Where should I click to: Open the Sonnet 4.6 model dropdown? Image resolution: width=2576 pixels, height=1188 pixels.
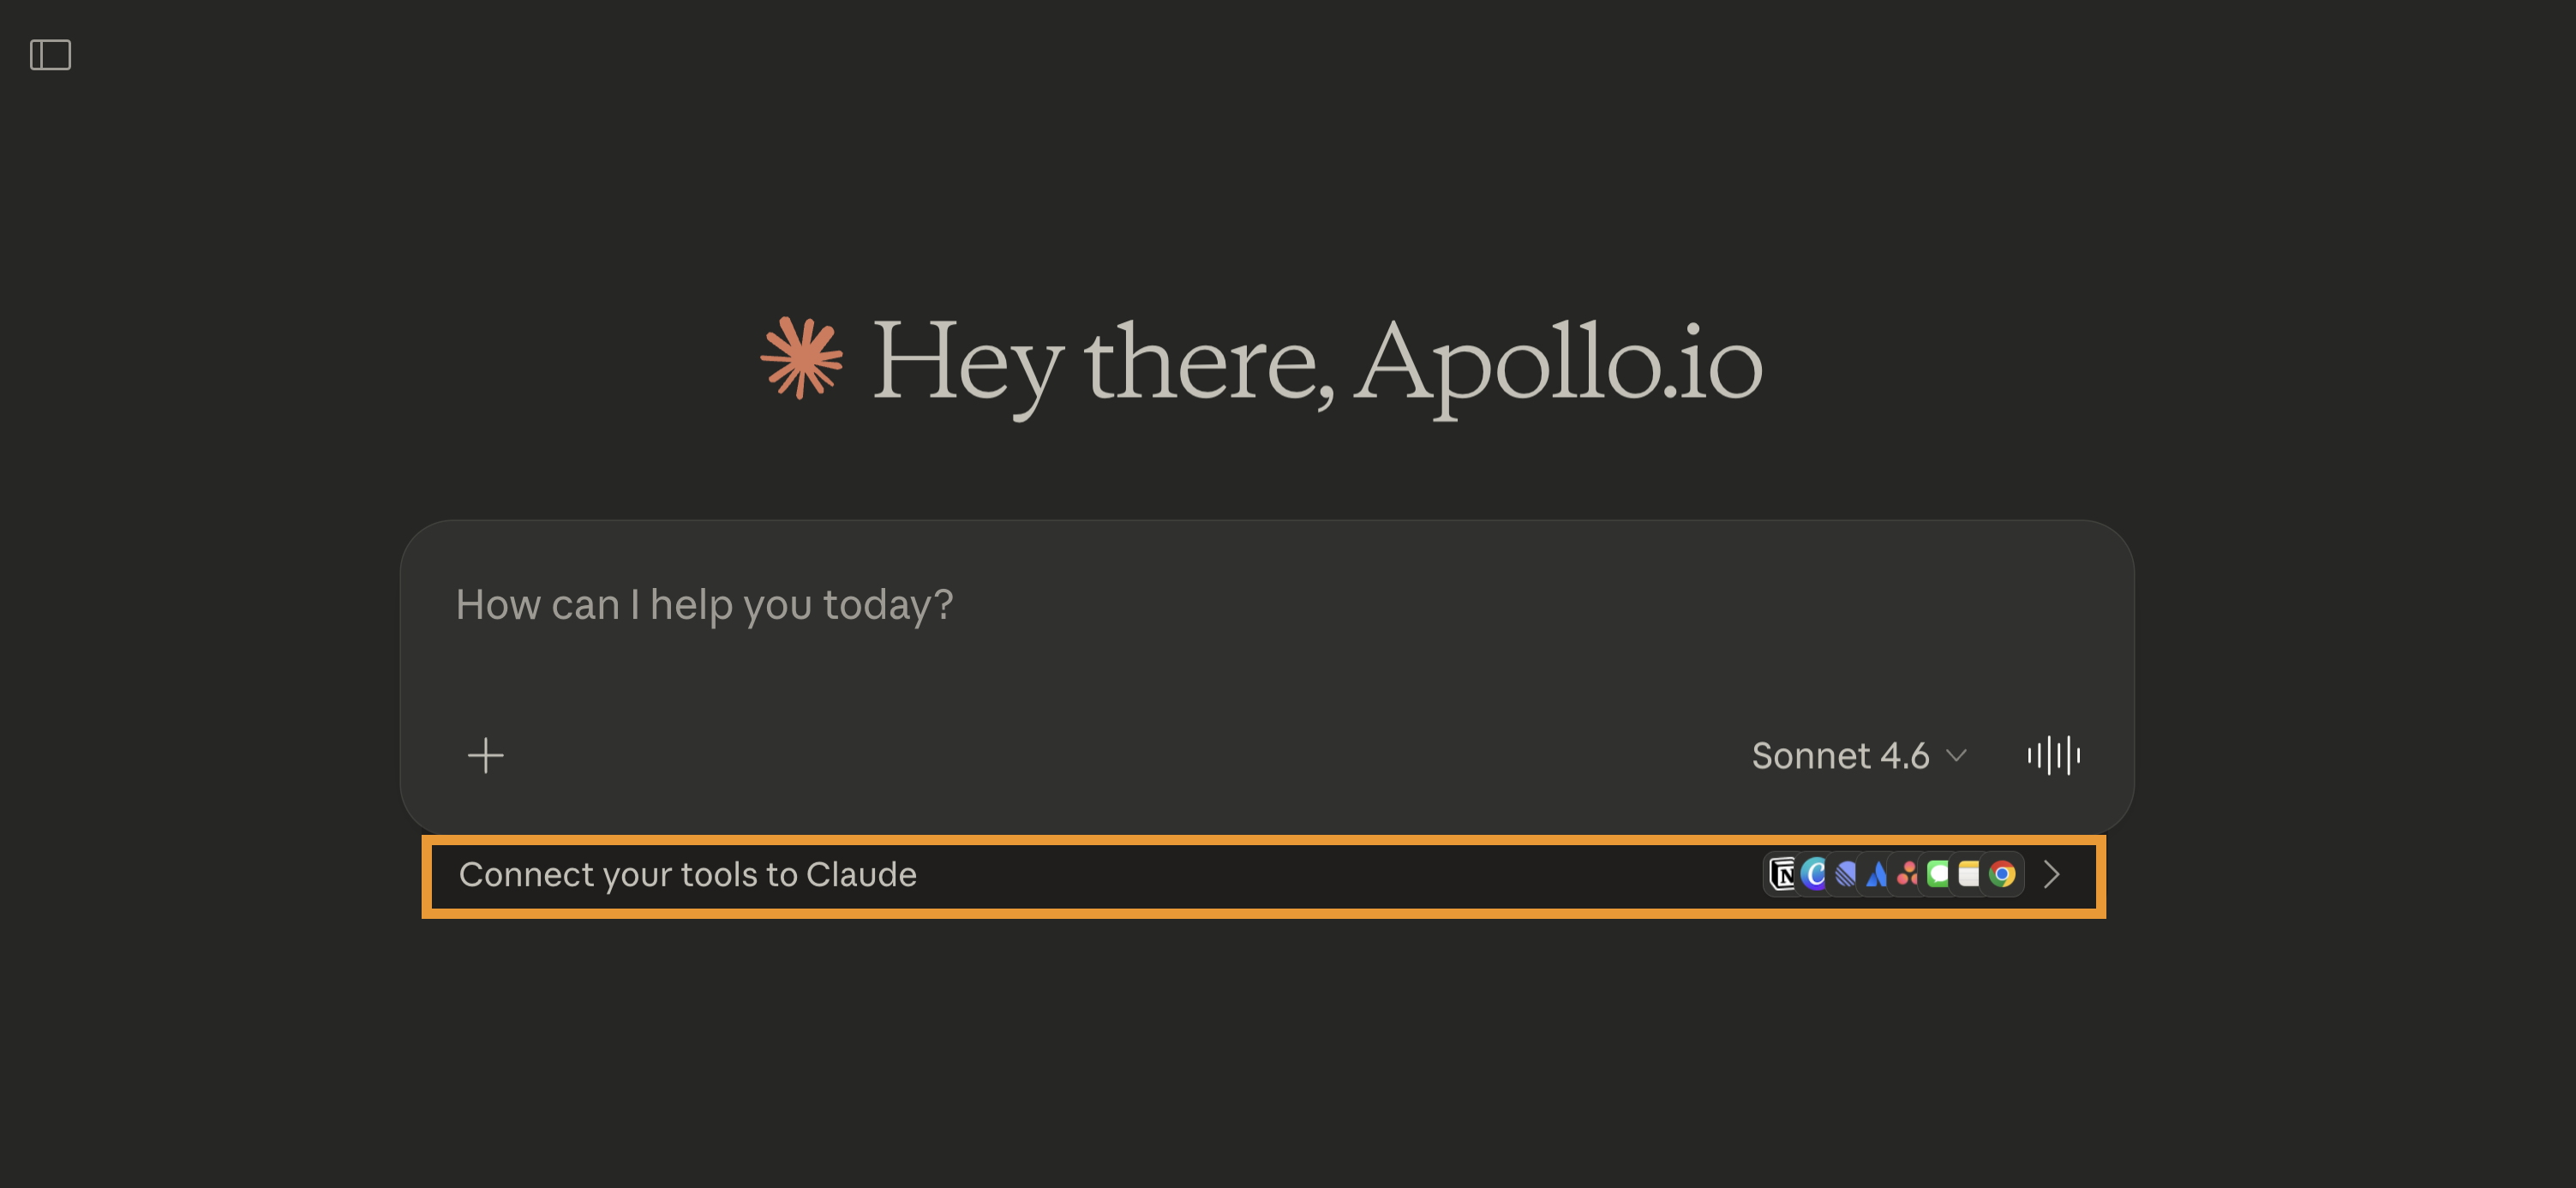tap(1858, 755)
